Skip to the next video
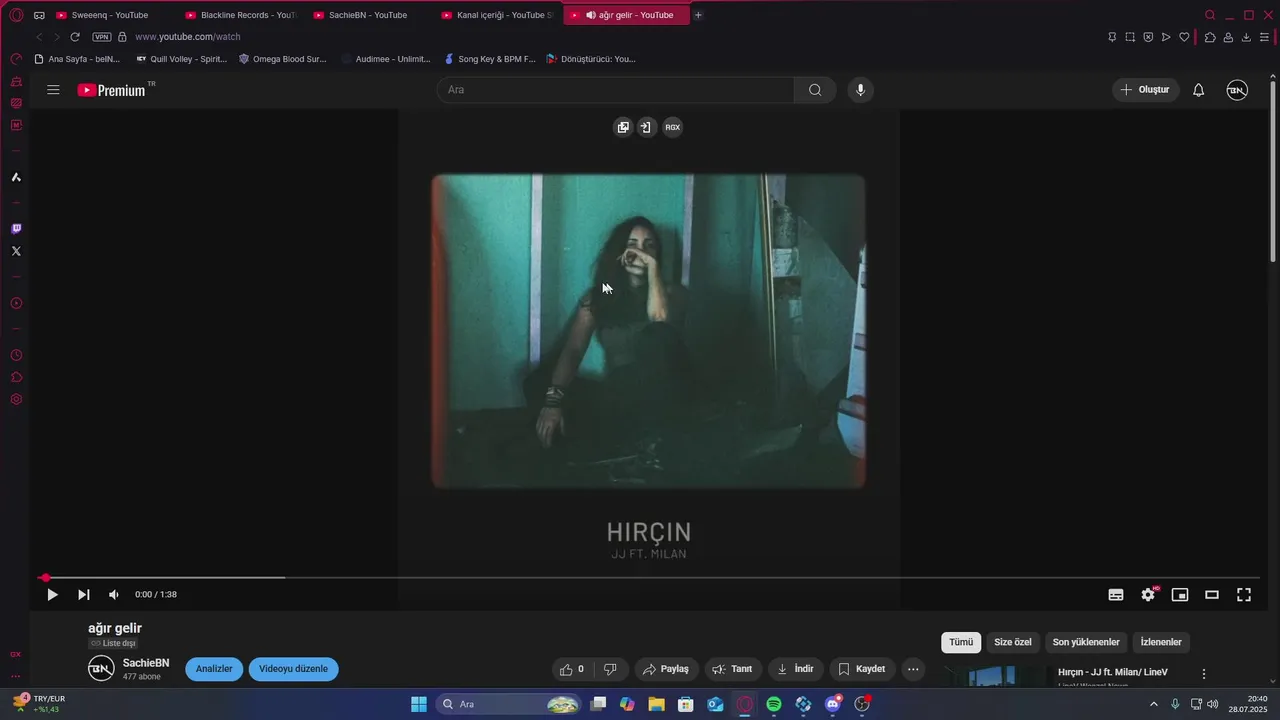 [84, 594]
